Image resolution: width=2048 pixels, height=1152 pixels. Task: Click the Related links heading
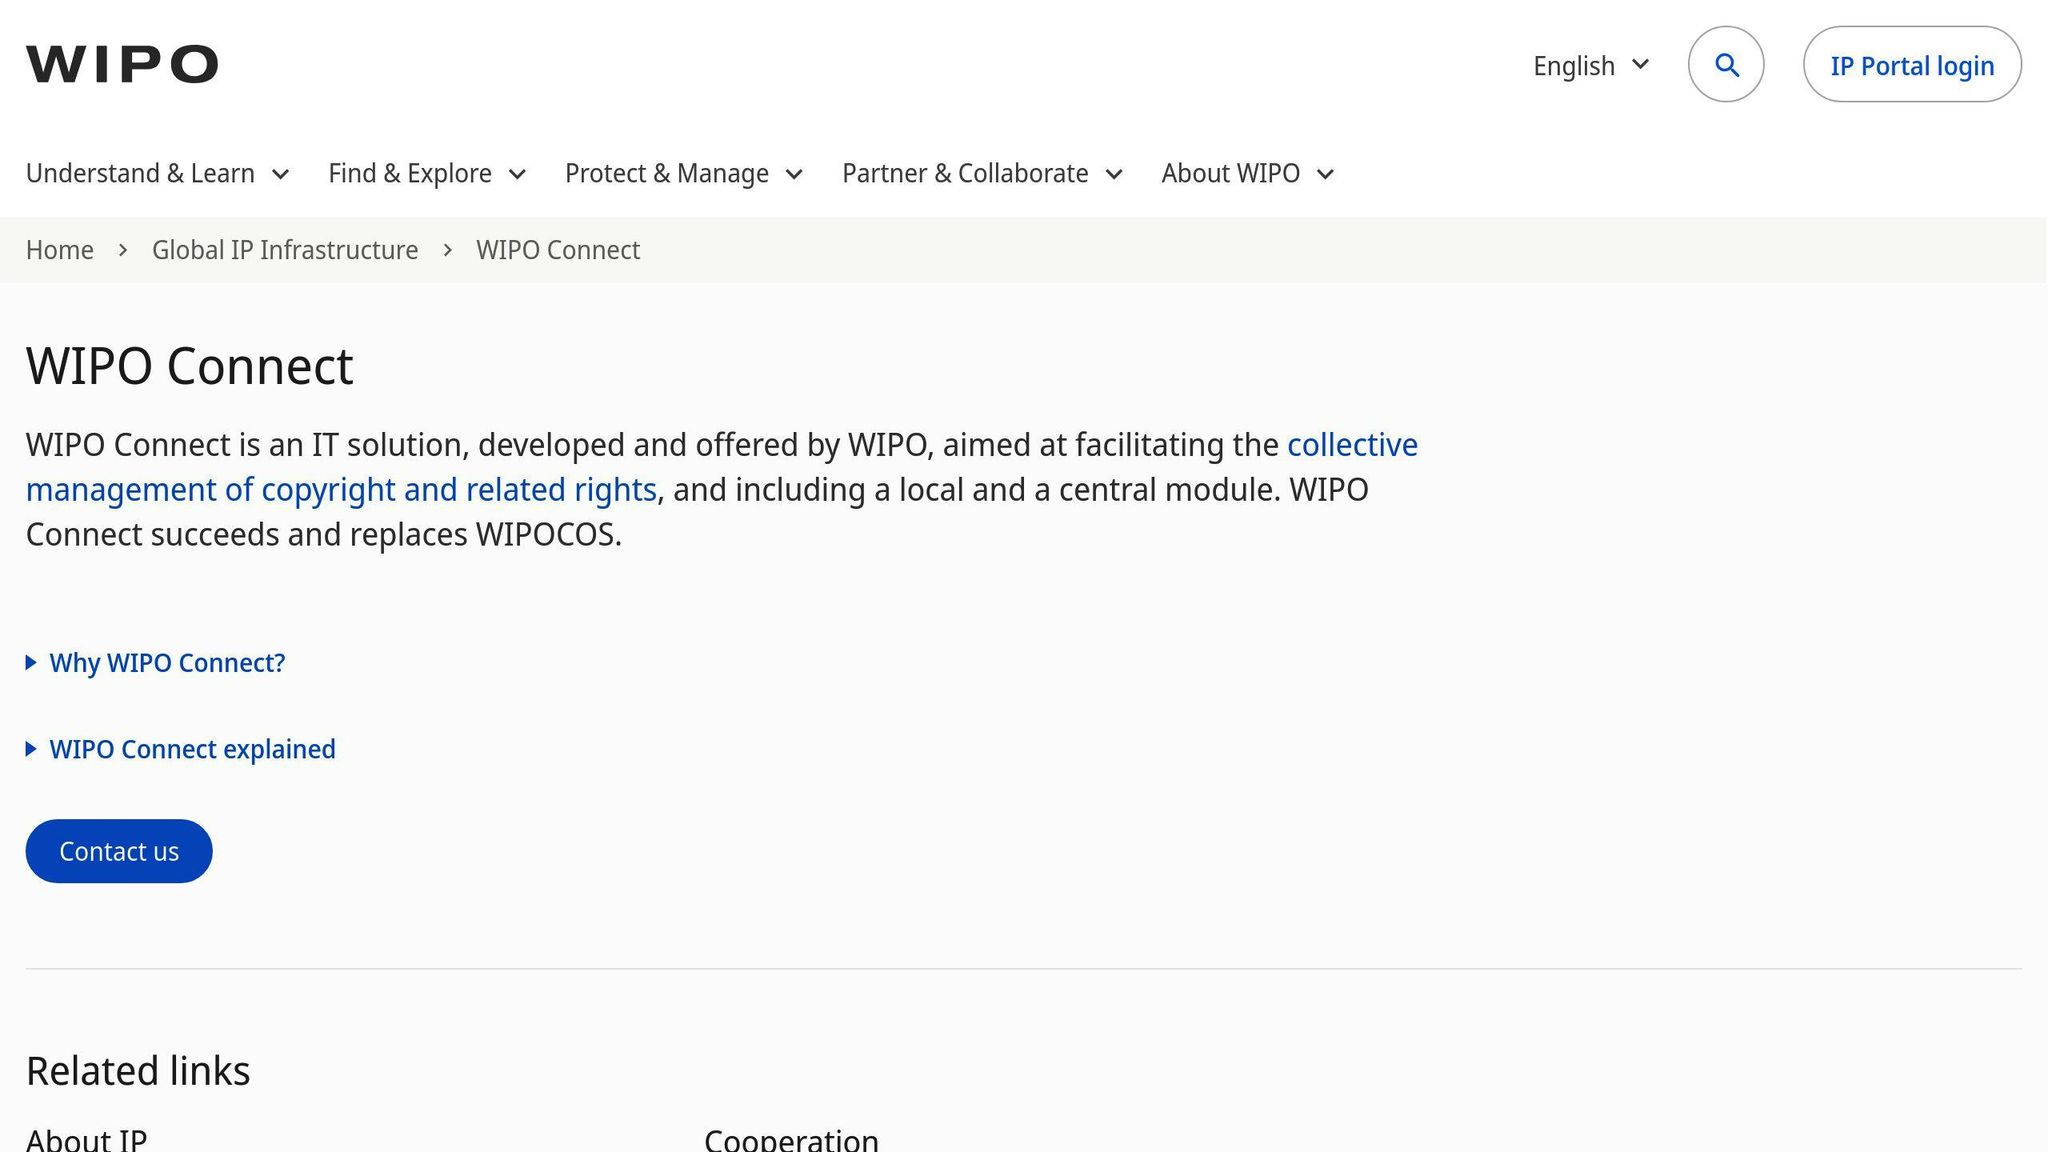click(x=138, y=1071)
